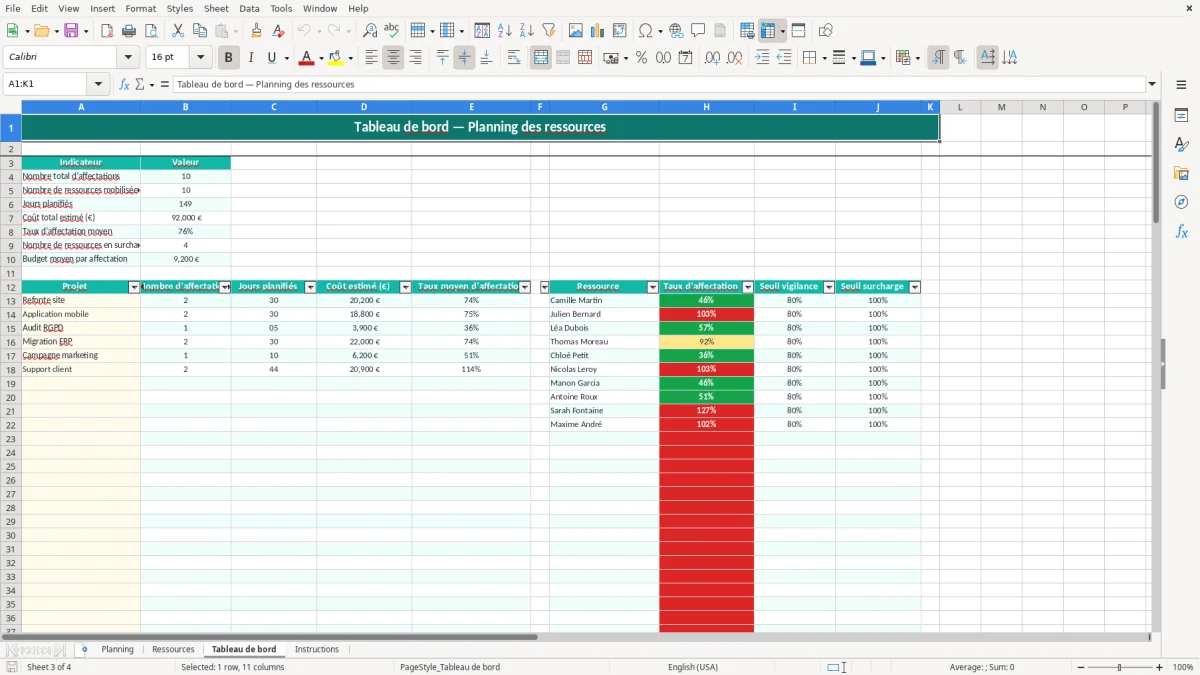This screenshot has width=1200, height=675.
Task: Open the sidebar Properties icon
Action: tap(1181, 115)
